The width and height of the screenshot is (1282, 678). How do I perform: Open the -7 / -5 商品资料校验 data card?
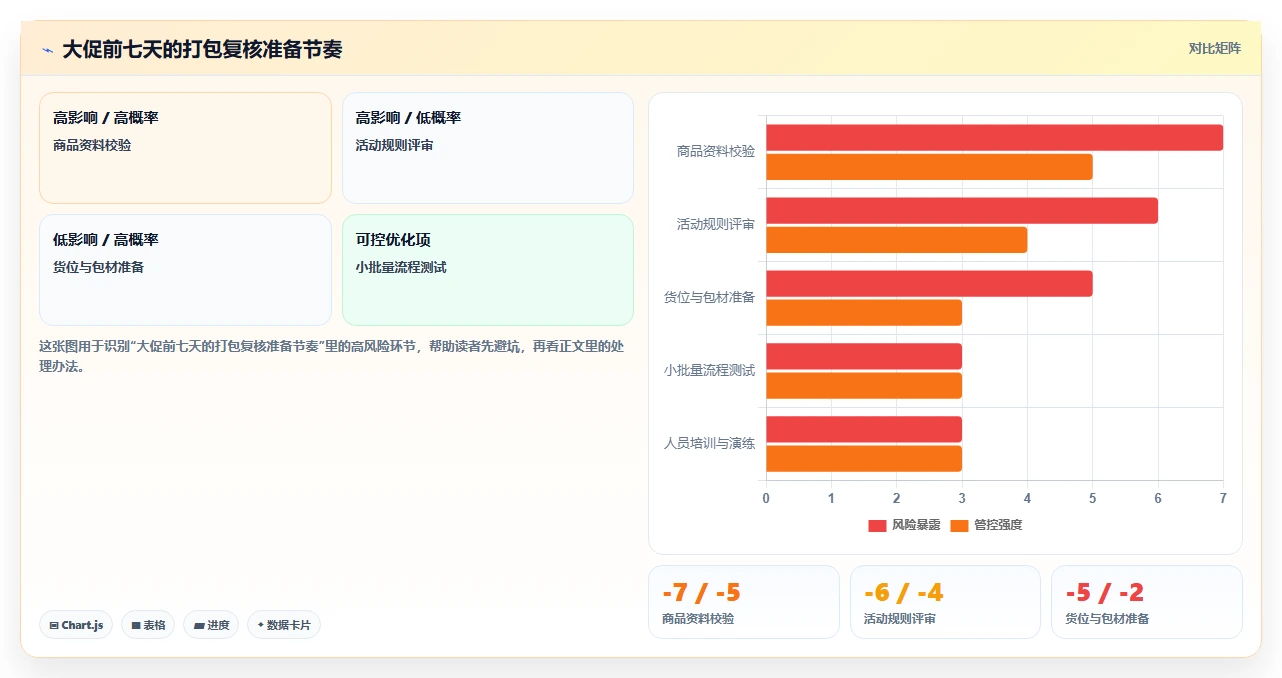744,602
